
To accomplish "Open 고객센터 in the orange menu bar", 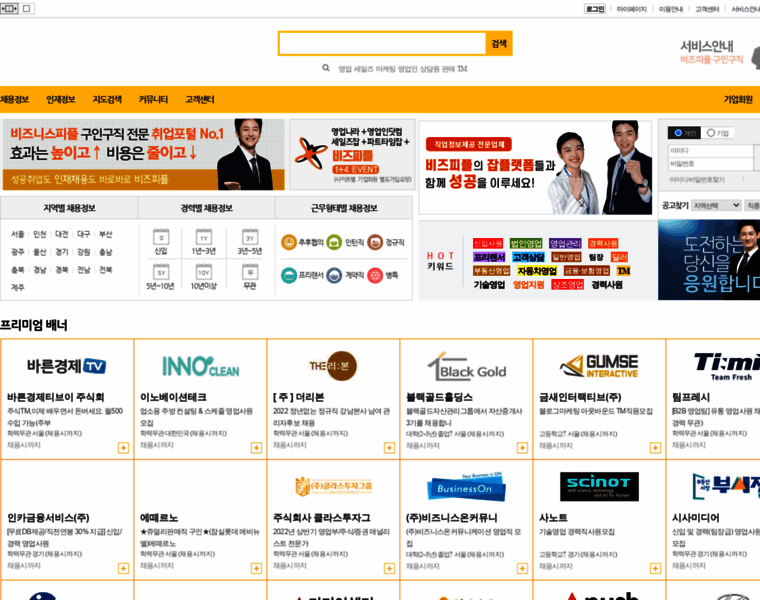I will (x=200, y=99).
